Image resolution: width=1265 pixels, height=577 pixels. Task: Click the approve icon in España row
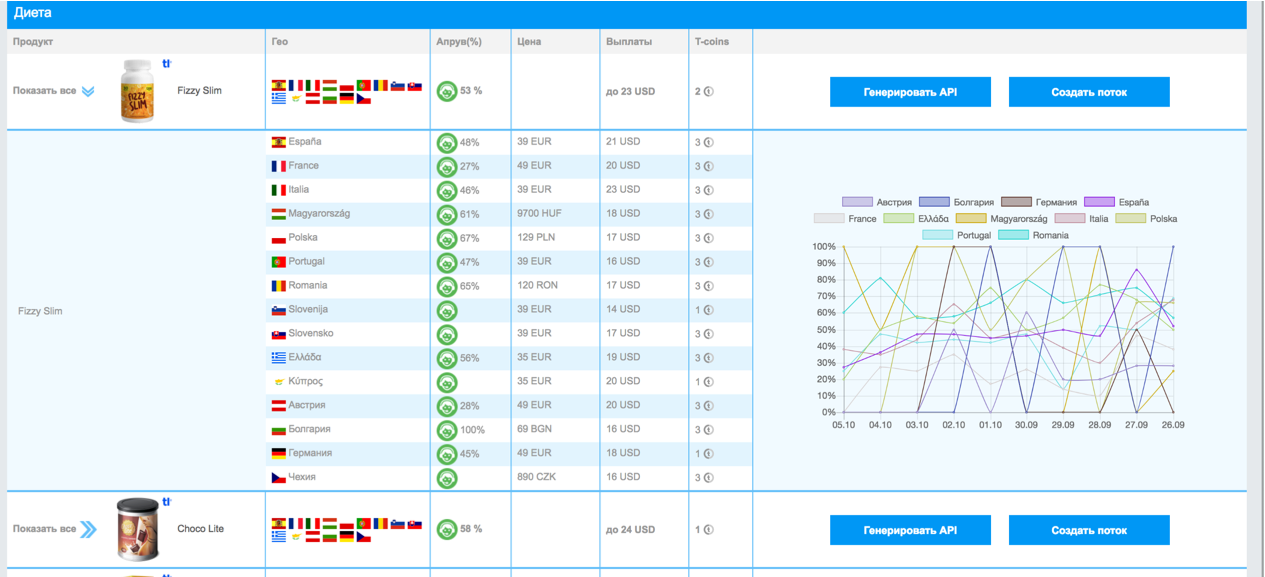447,142
